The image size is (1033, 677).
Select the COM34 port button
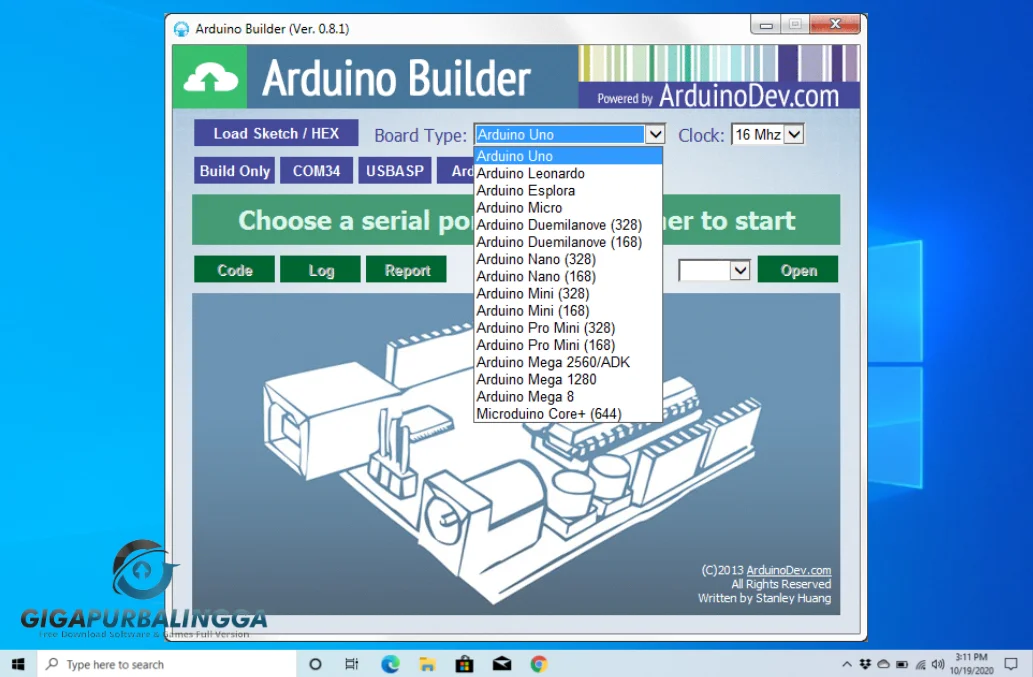[316, 171]
